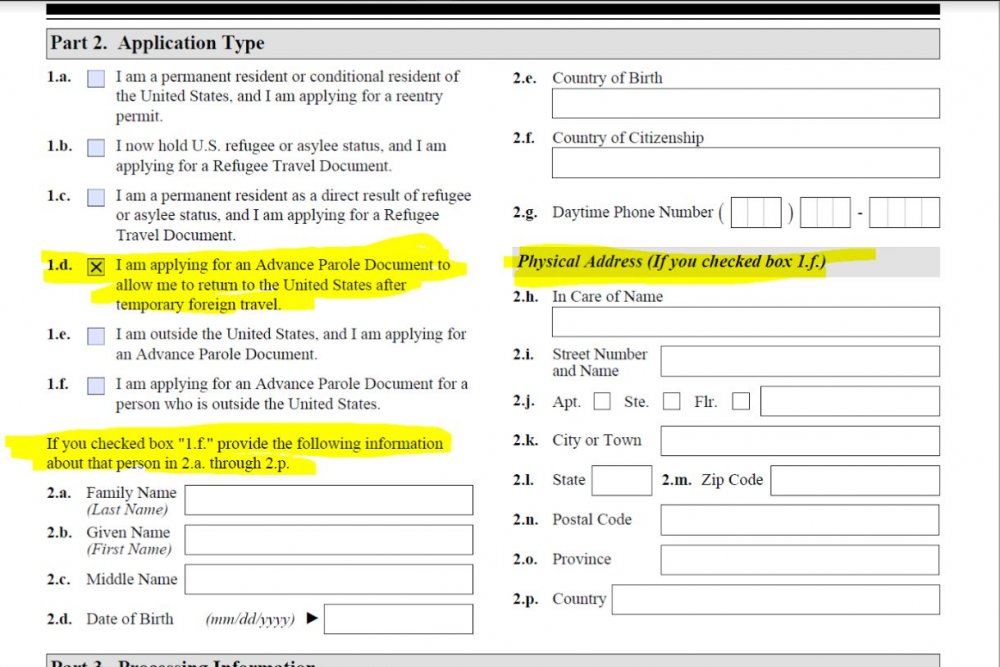Tick the Apt. checkbox in 2.j.
This screenshot has height=667, width=1000.
pyautogui.click(x=601, y=401)
